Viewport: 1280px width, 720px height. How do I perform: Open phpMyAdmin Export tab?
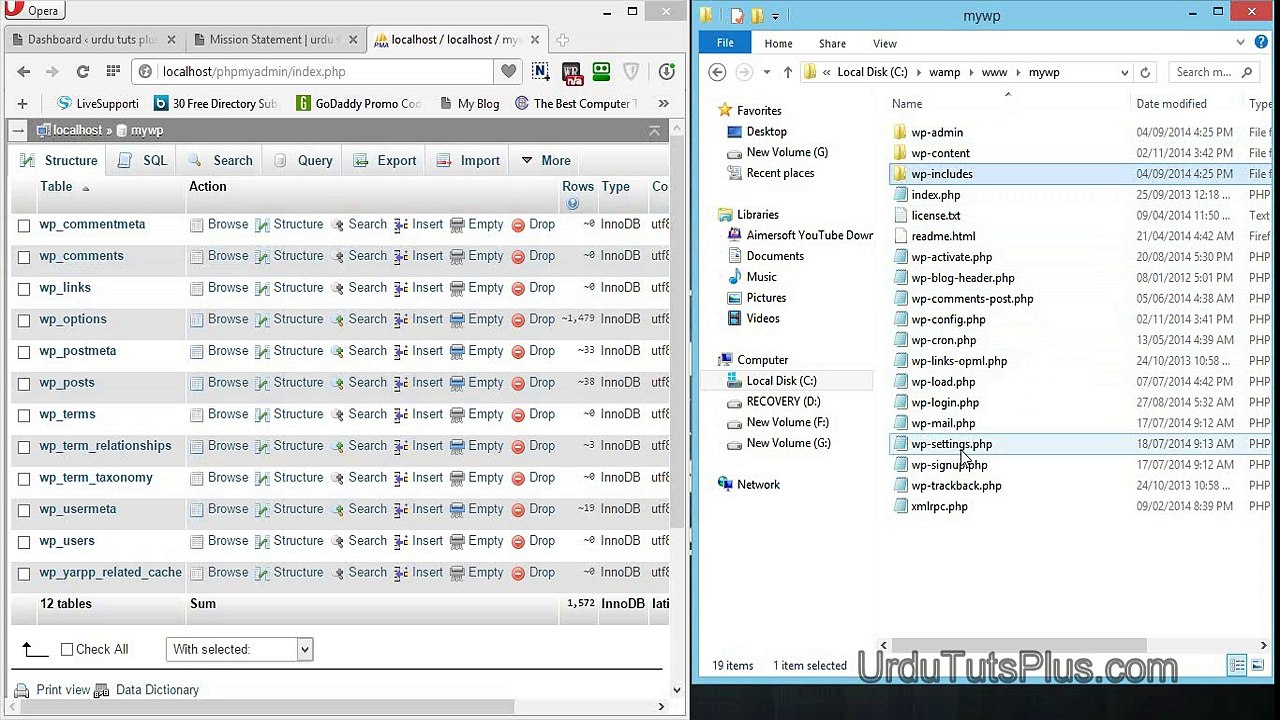[385, 160]
